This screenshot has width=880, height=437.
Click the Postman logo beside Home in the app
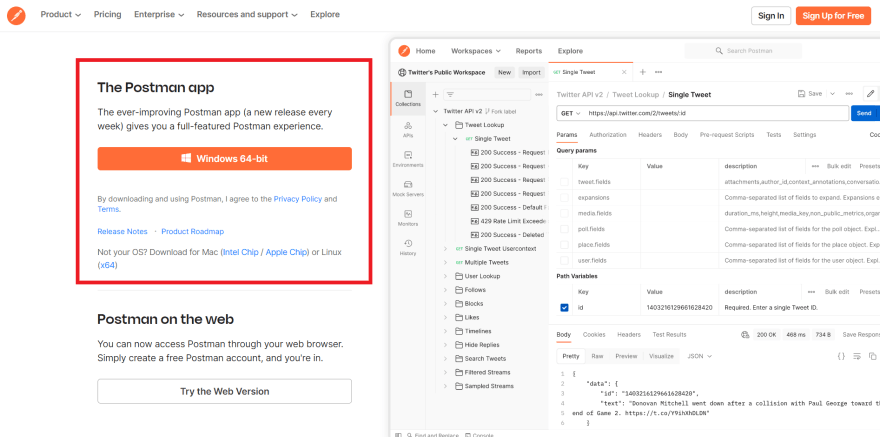coord(404,51)
